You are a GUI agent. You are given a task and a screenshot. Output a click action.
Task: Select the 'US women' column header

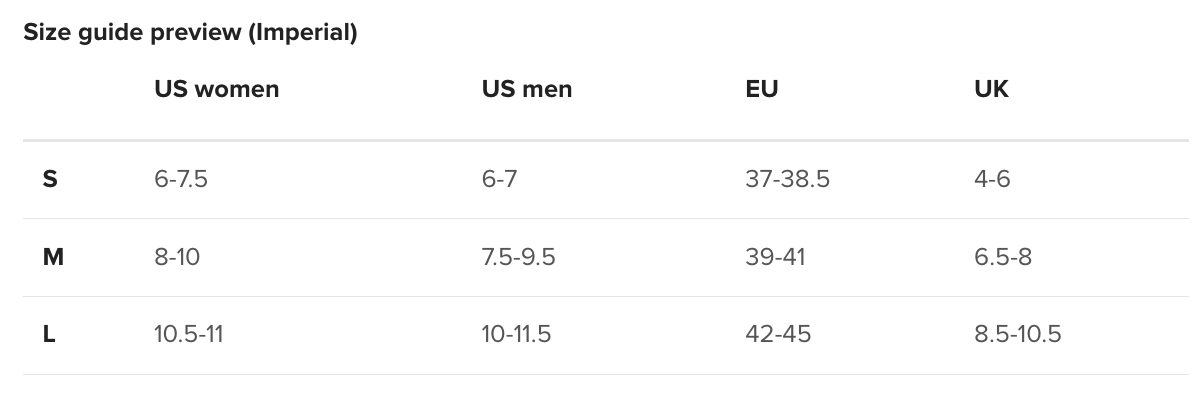tap(216, 89)
